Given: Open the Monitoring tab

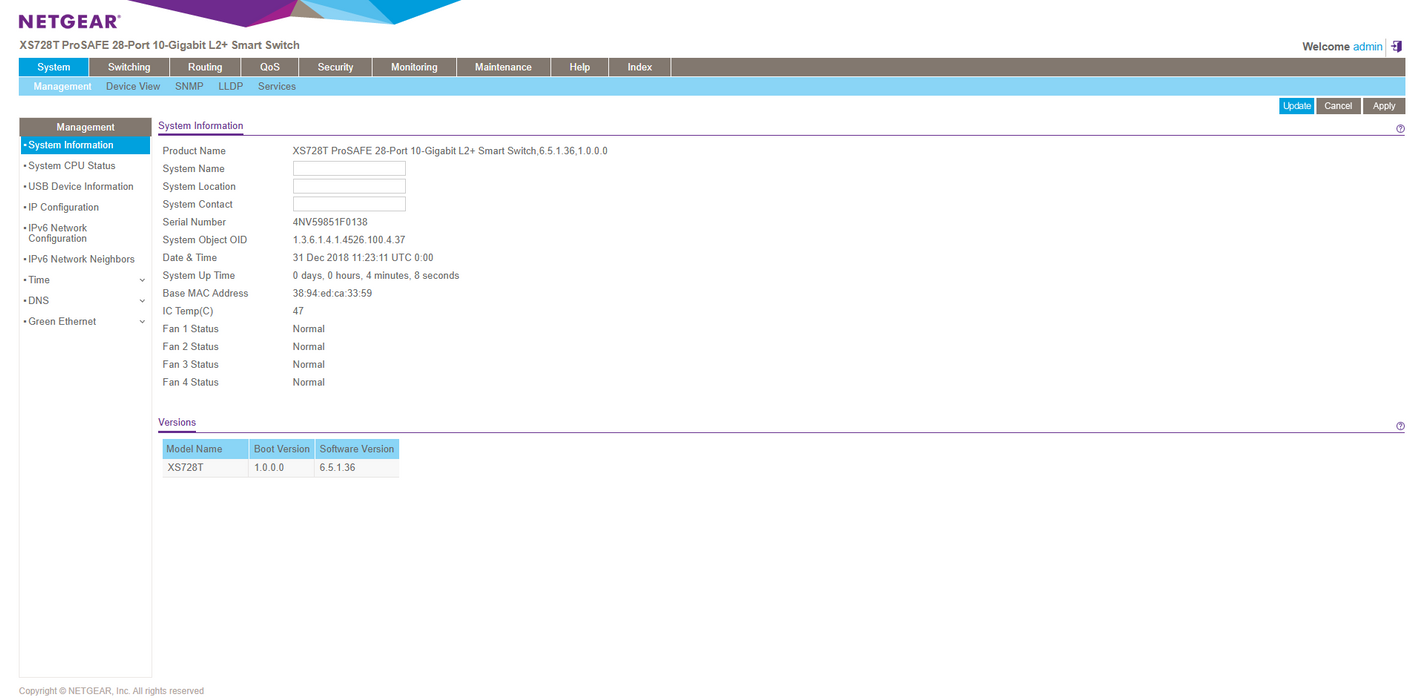Looking at the screenshot, I should [x=414, y=67].
